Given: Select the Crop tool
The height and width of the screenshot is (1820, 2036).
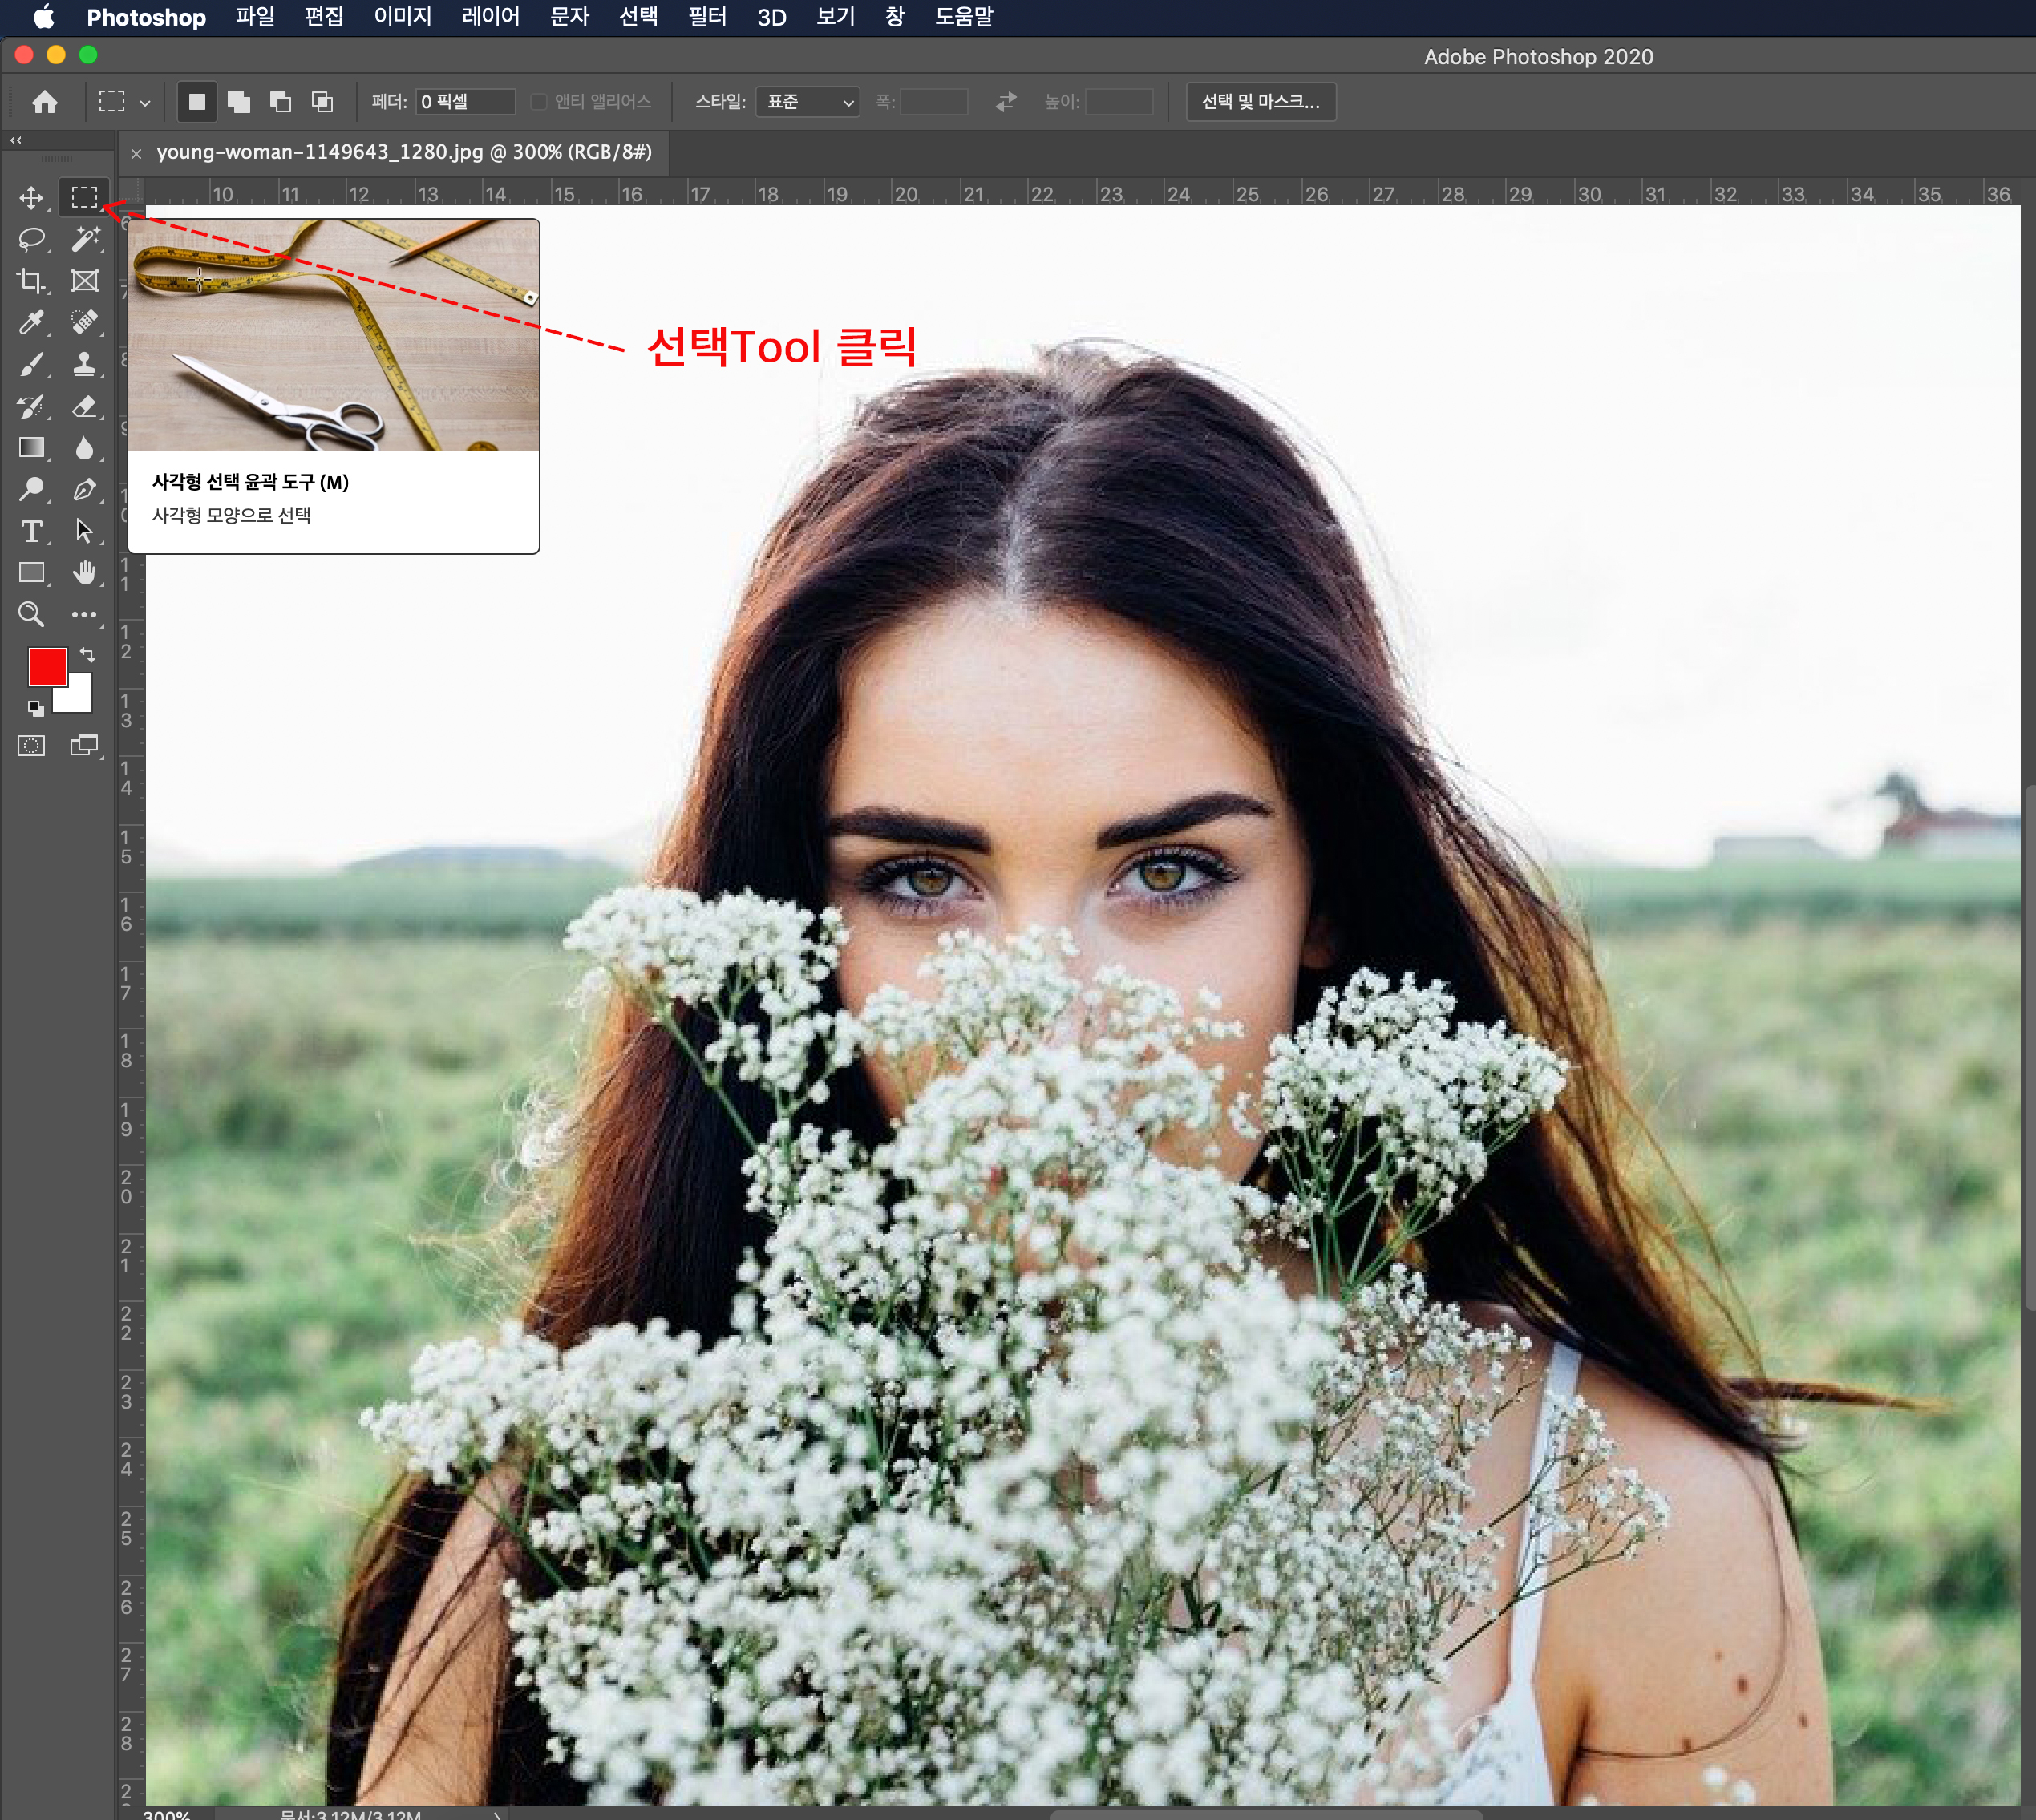Looking at the screenshot, I should pos(31,281).
